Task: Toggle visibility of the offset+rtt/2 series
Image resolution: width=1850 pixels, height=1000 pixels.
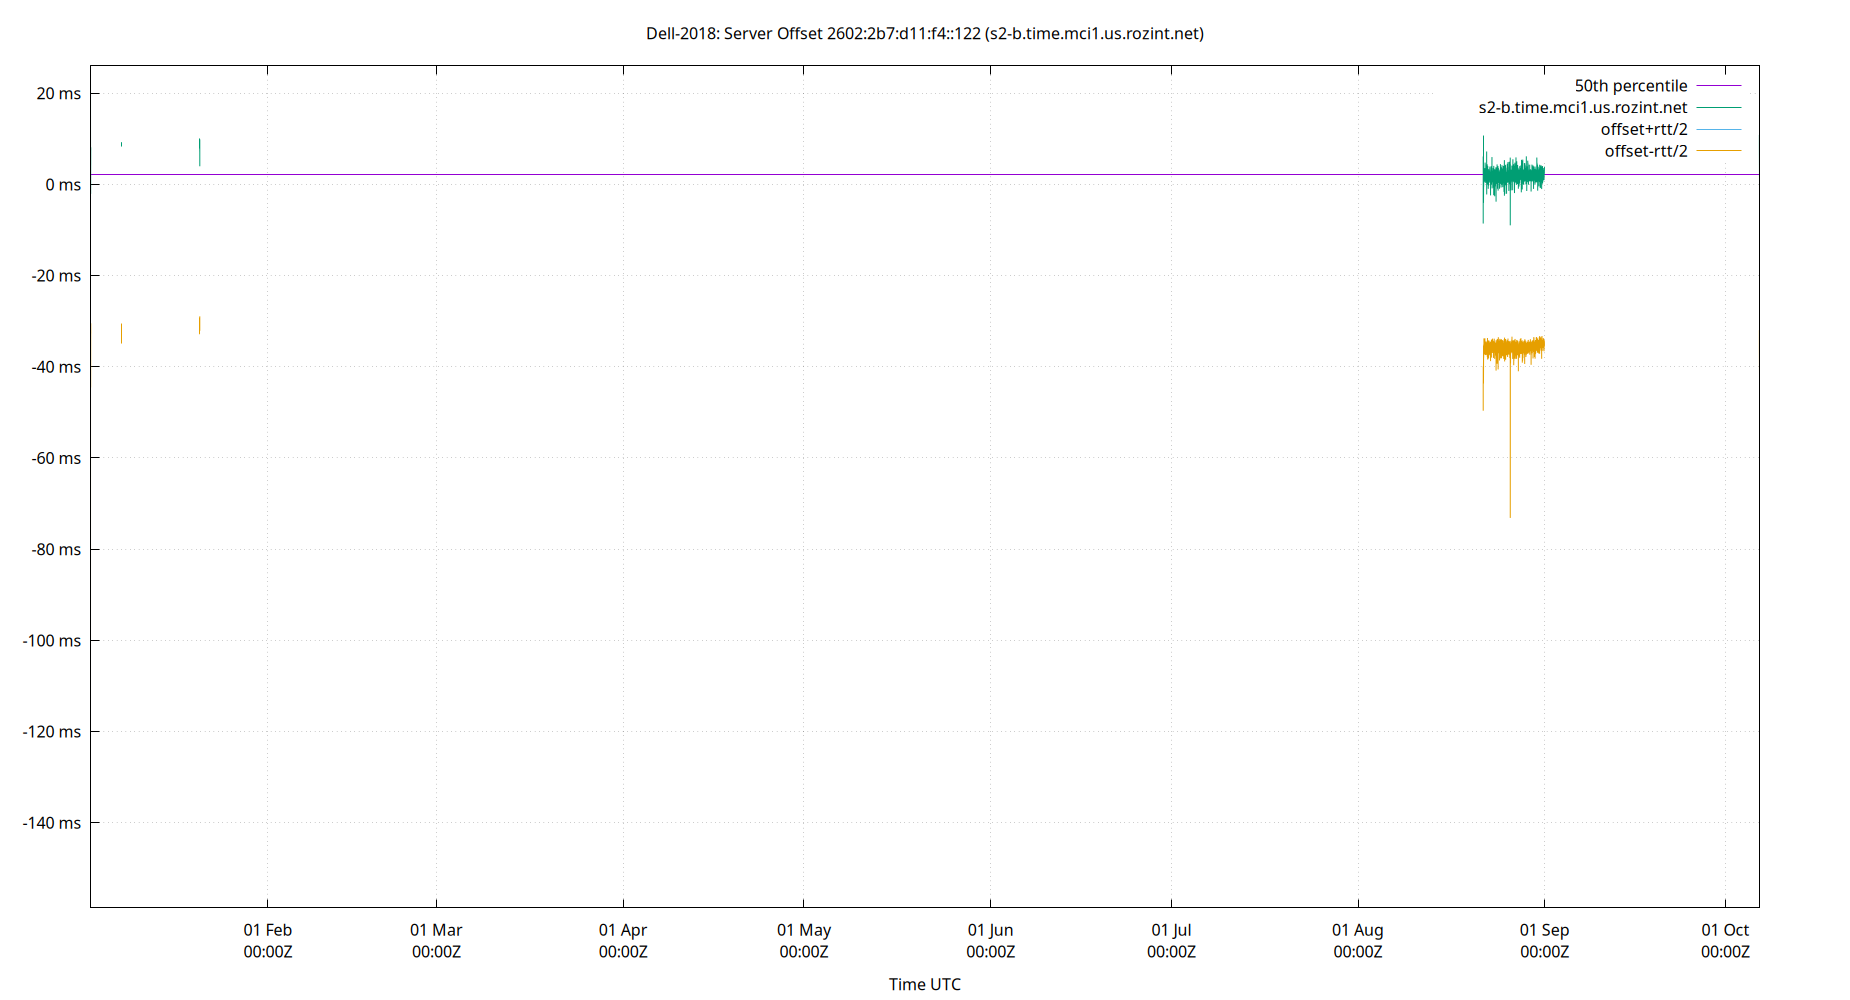Action: [x=1645, y=129]
